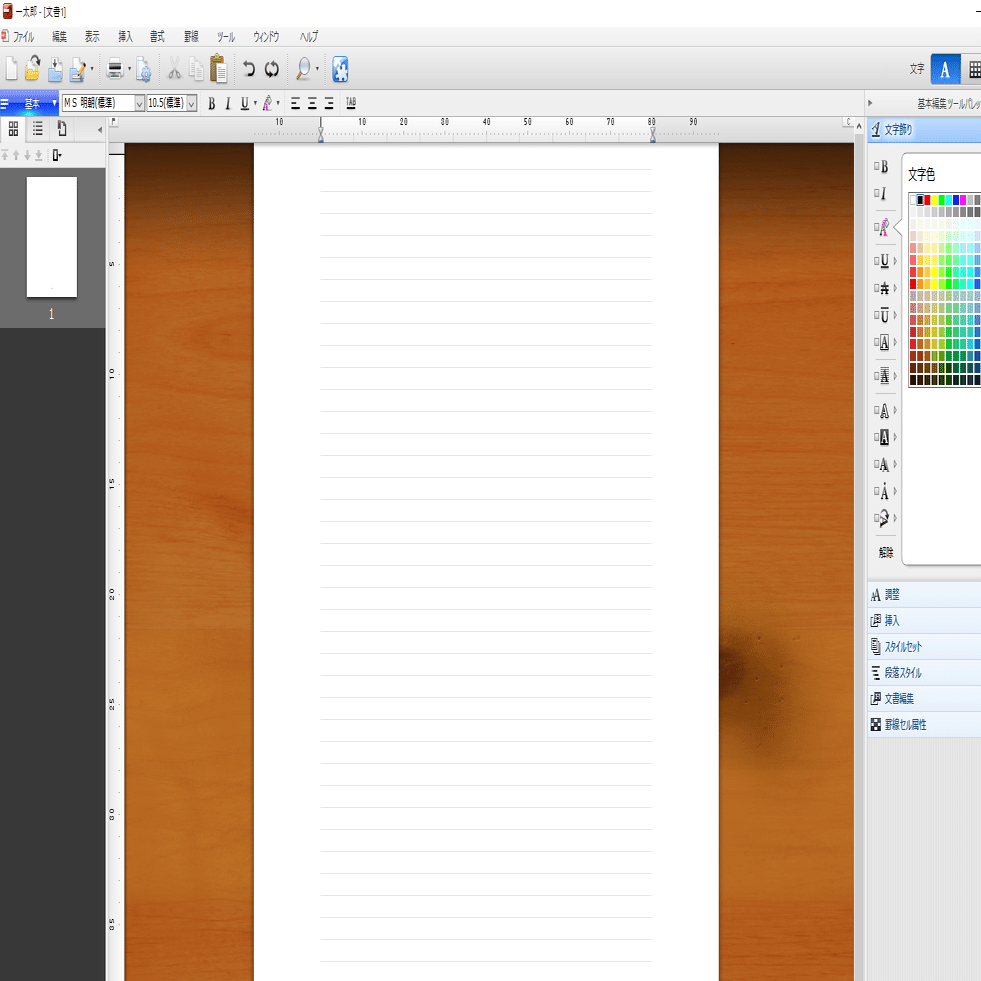Click the text color icon in the toolbar
The image size is (981, 981).
267,103
